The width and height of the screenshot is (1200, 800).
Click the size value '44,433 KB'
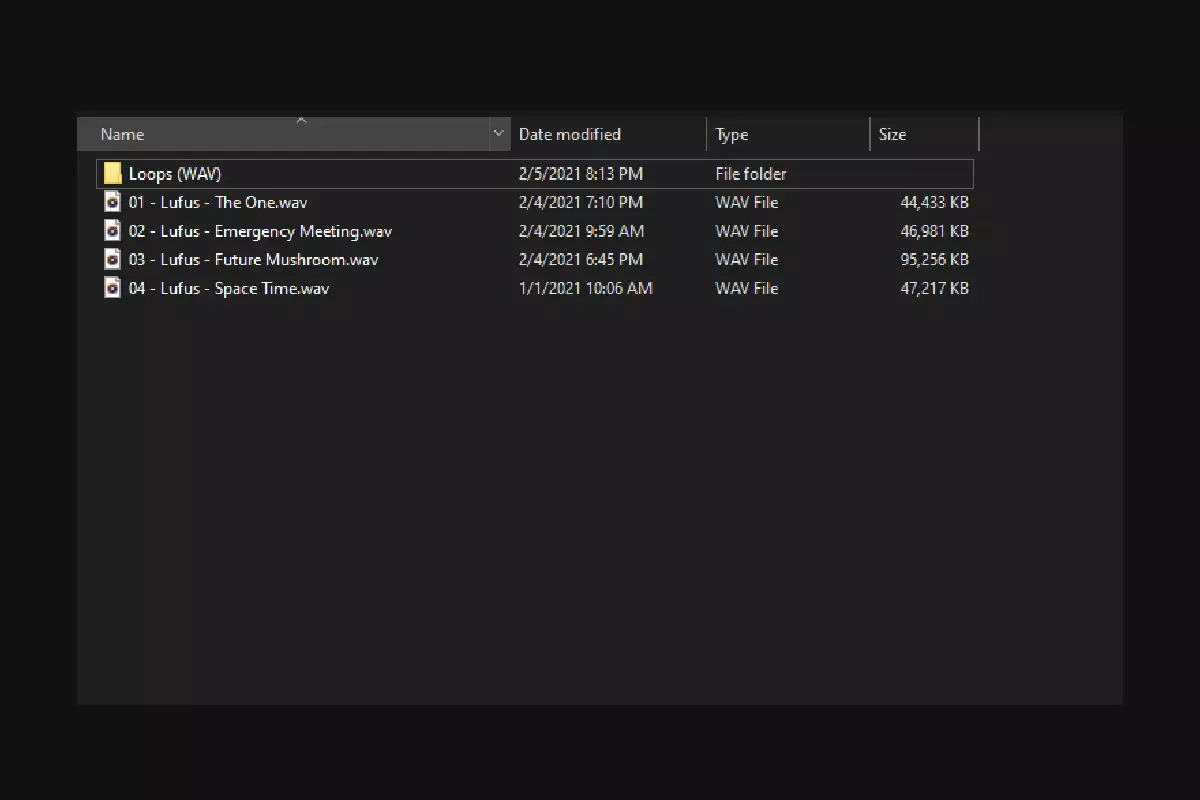[x=934, y=202]
